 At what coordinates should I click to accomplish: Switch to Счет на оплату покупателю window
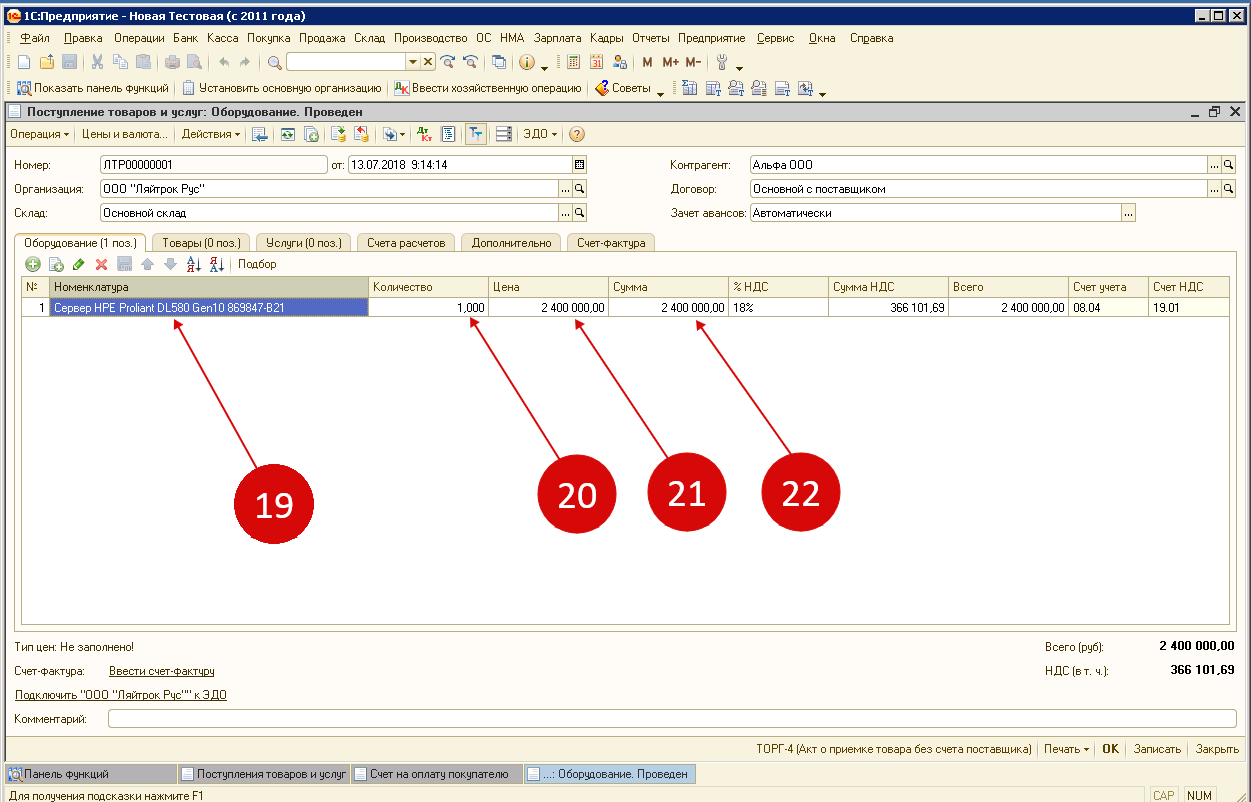point(436,774)
